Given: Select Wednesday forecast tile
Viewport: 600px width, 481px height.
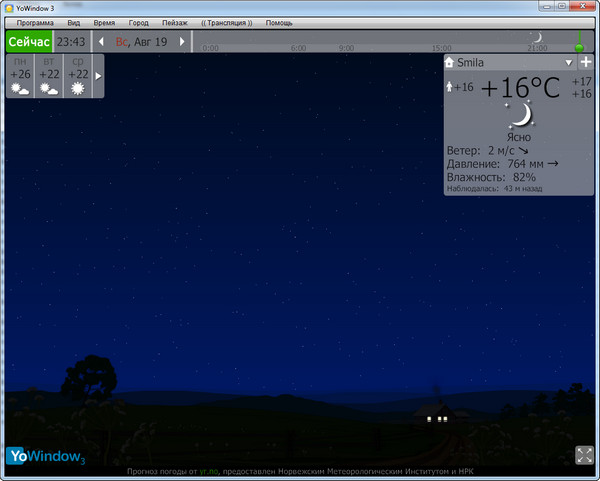Looking at the screenshot, I should tap(78, 76).
